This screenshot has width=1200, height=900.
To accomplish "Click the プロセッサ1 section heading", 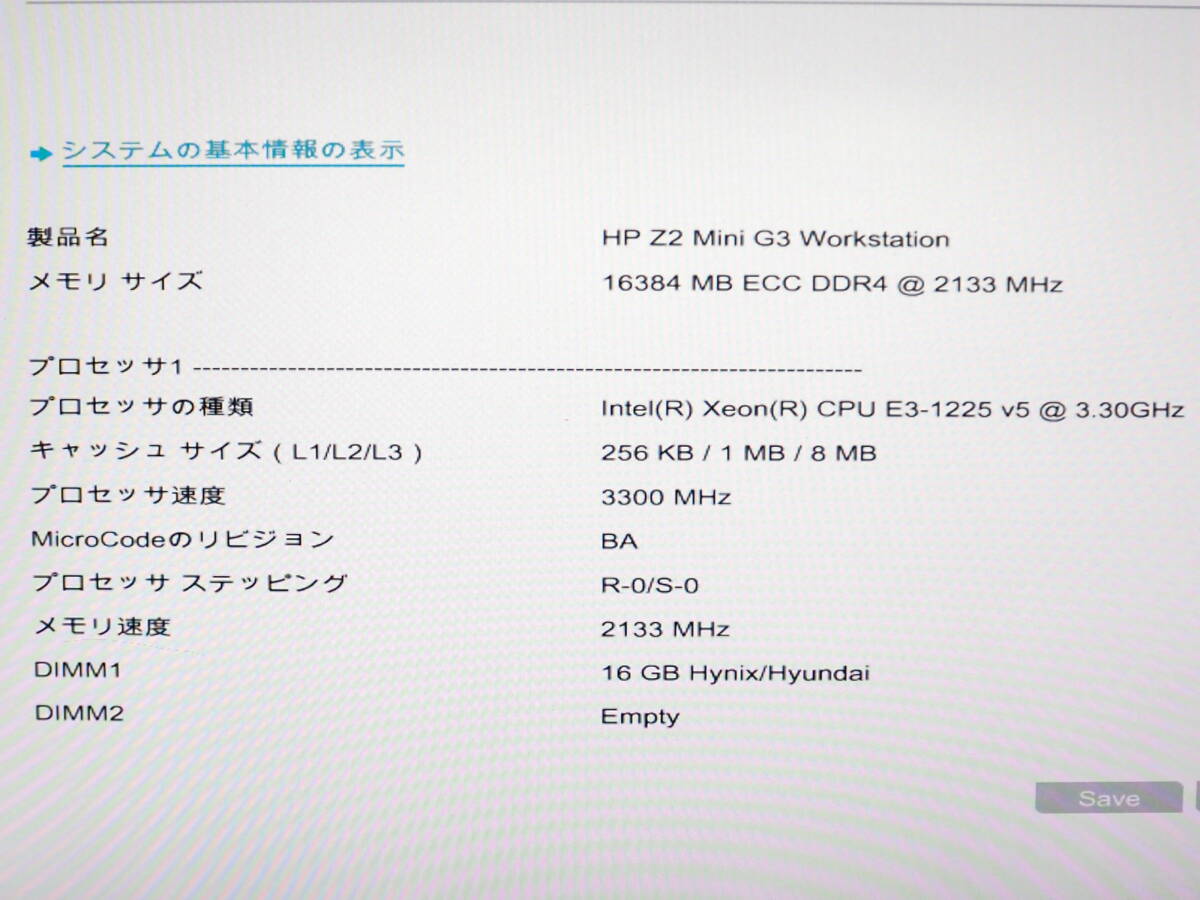I will pos(107,366).
